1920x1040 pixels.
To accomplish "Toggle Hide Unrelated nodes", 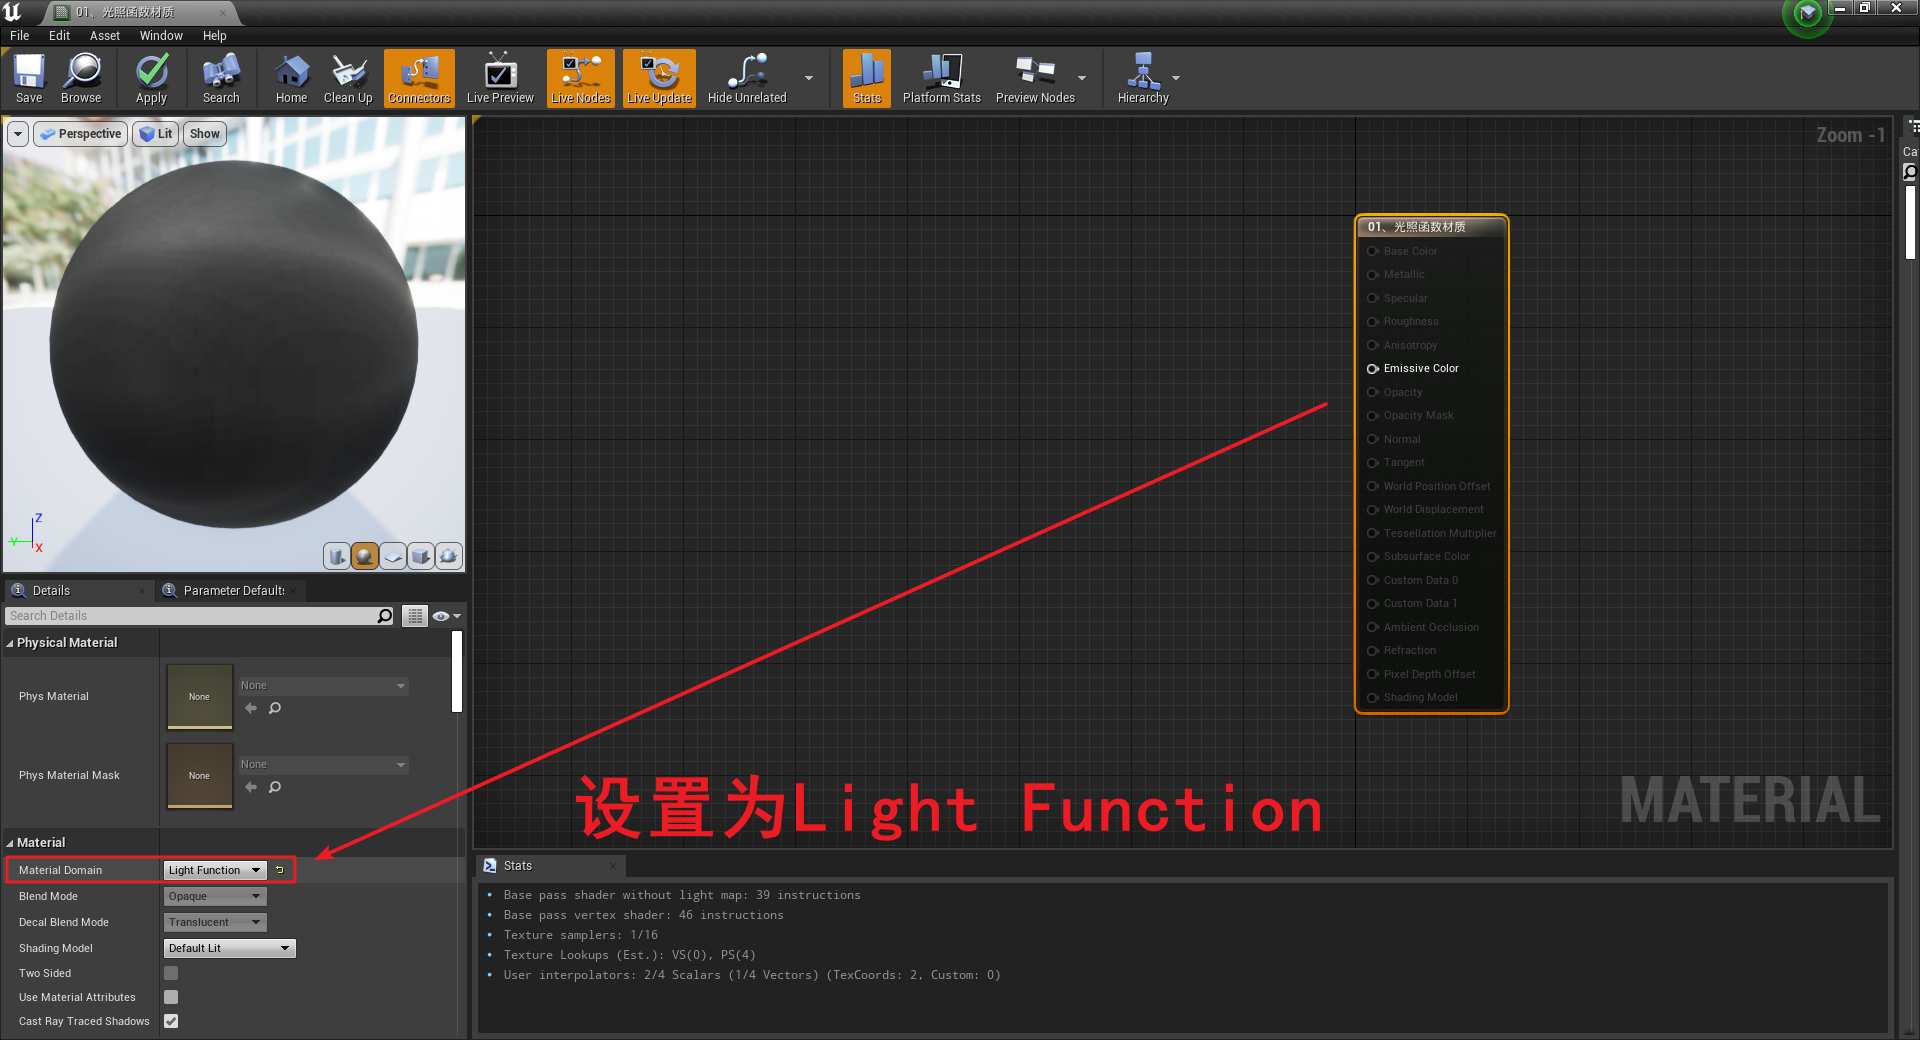I will click(x=745, y=78).
